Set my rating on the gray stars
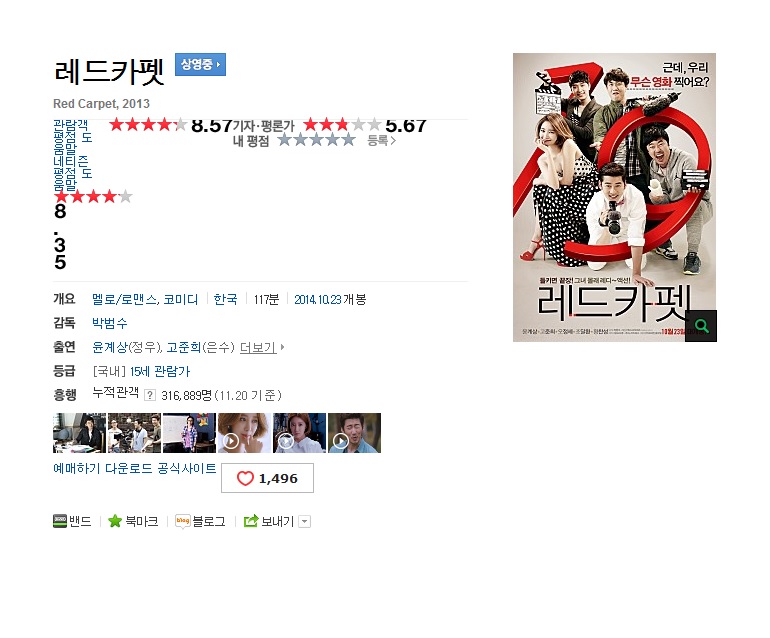 317,140
